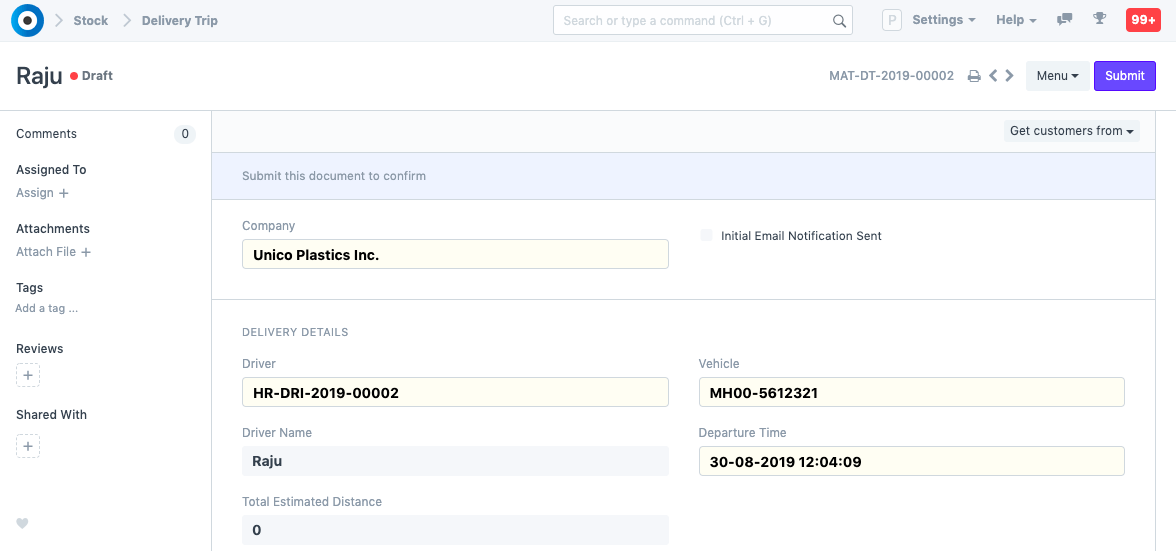Screen dimensions: 1176x551
Task: Like the document with heart icon
Action: click(x=23, y=523)
